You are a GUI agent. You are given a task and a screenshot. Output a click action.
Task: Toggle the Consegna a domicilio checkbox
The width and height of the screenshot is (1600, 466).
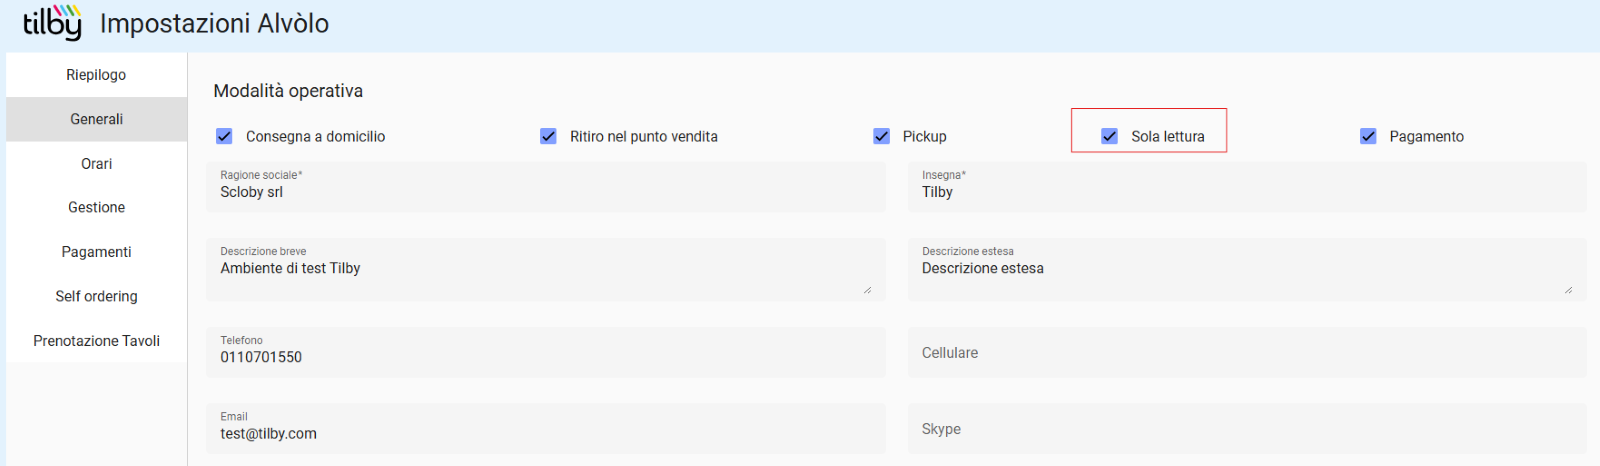224,136
